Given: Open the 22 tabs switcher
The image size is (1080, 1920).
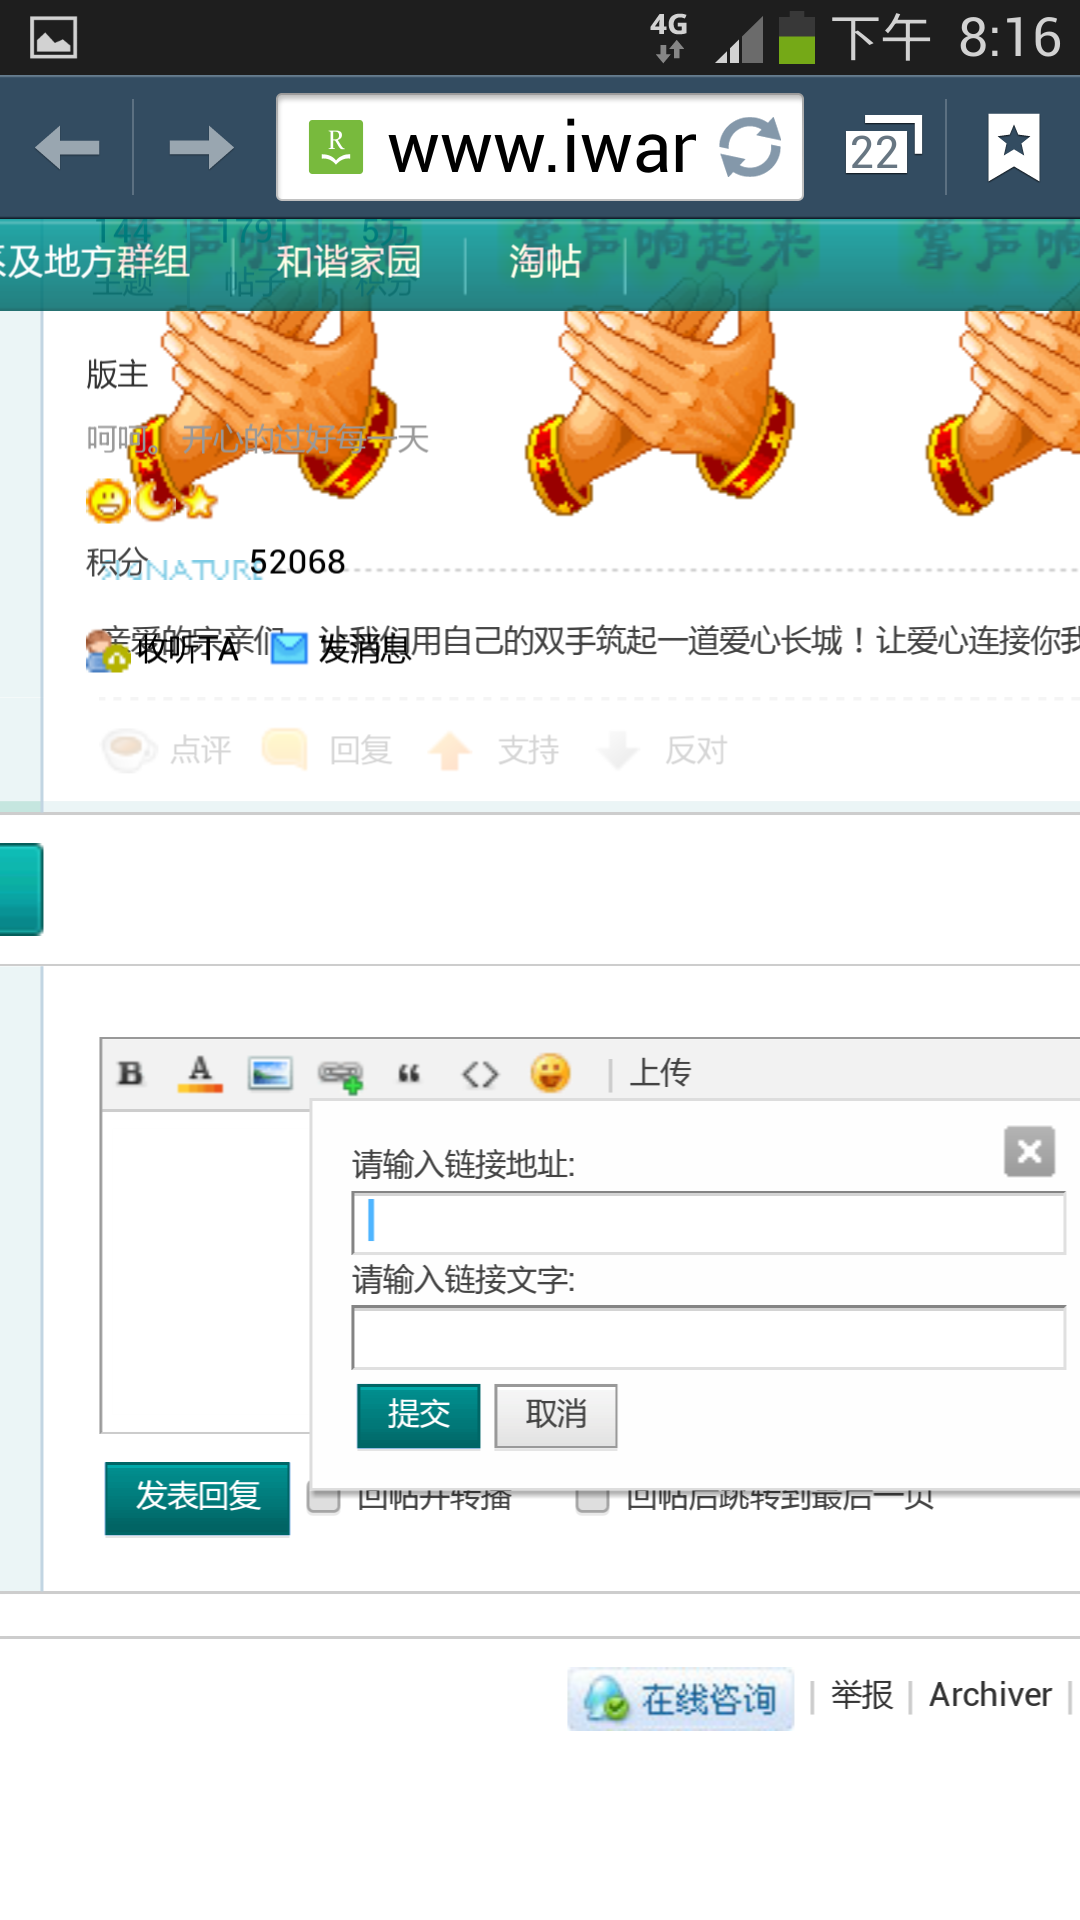Looking at the screenshot, I should 882,146.
